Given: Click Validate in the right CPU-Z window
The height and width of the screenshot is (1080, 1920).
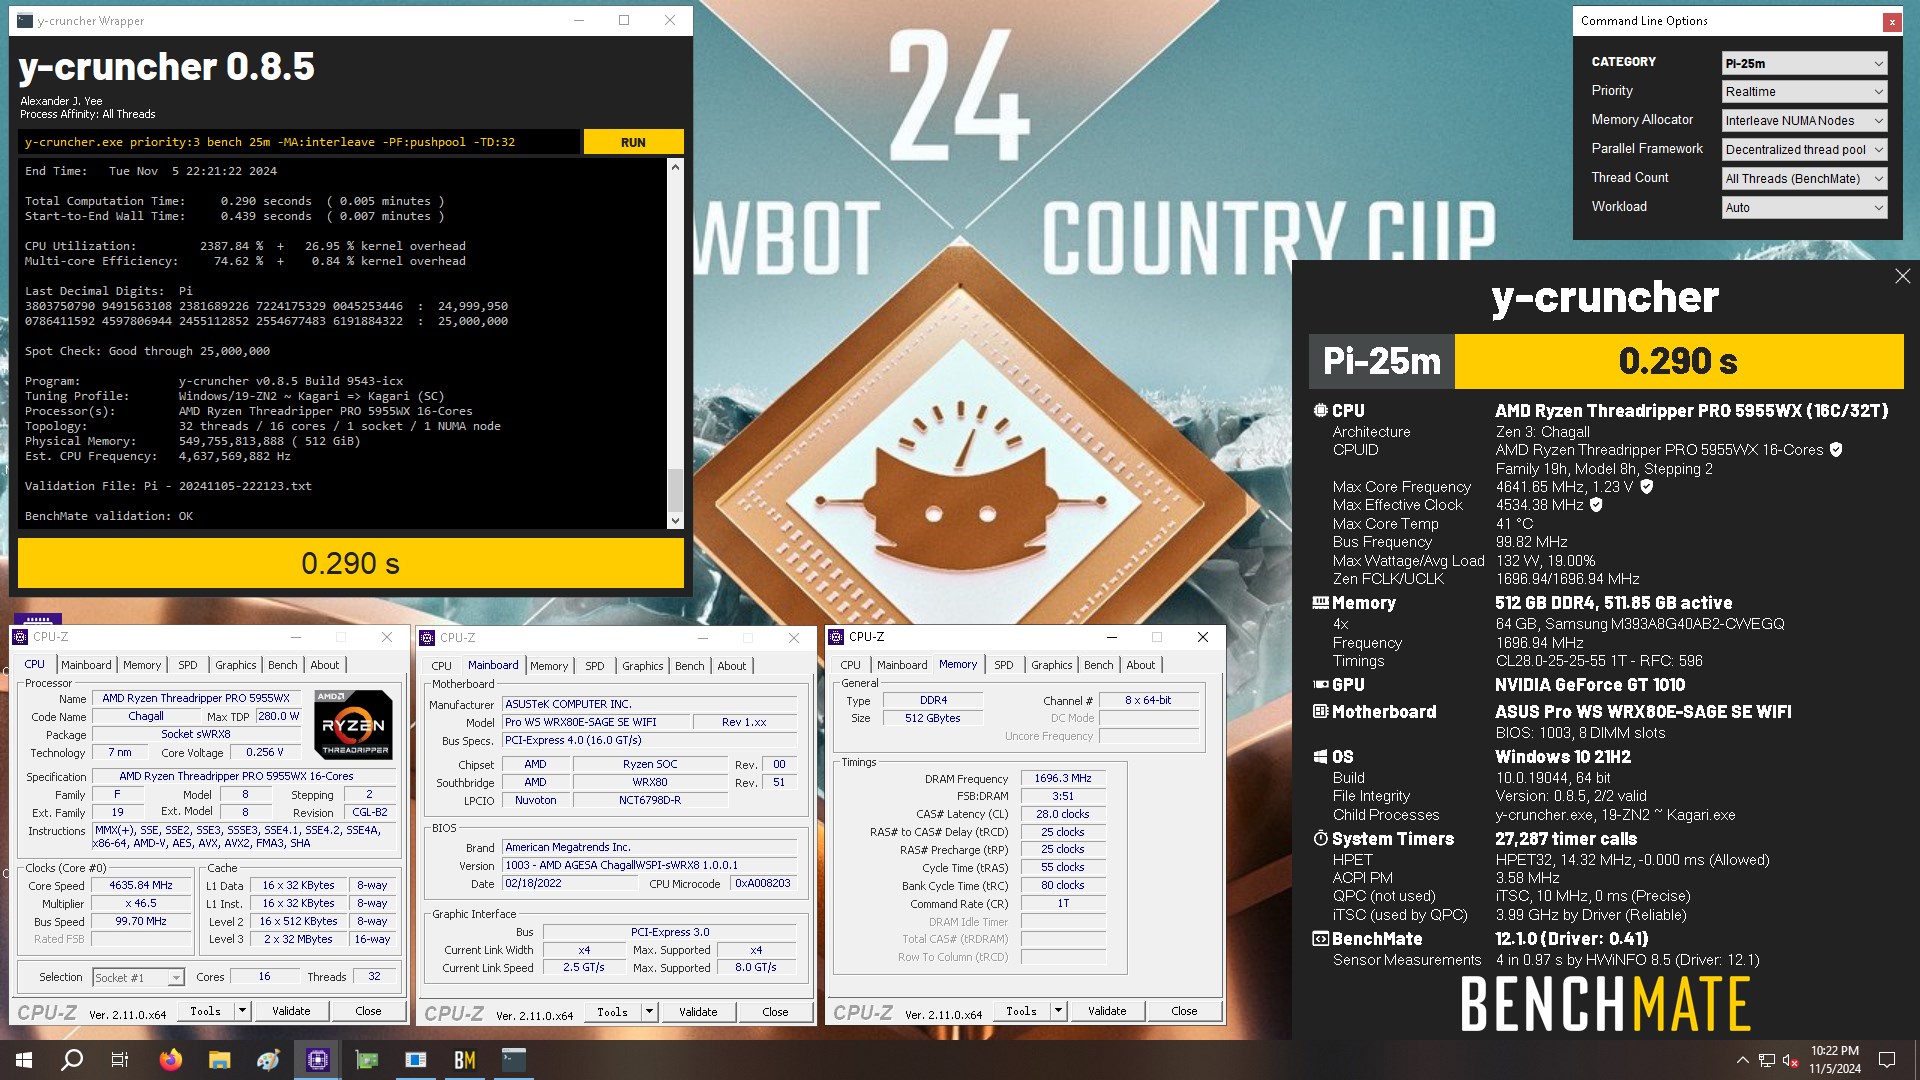Looking at the screenshot, I should (x=1107, y=1011).
